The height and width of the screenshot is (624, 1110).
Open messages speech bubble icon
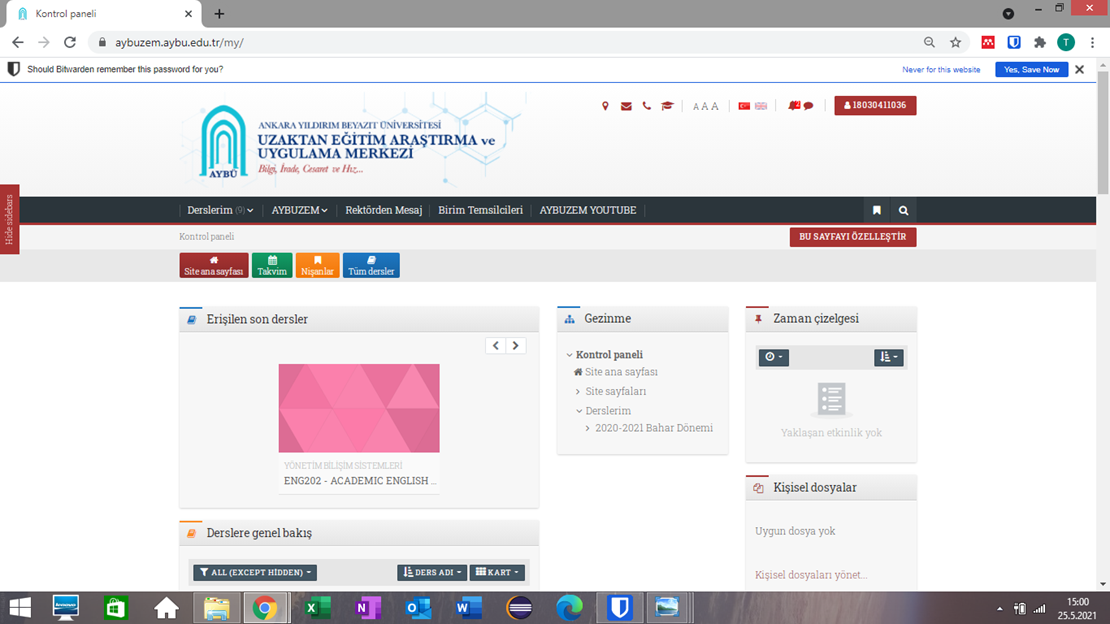point(808,106)
